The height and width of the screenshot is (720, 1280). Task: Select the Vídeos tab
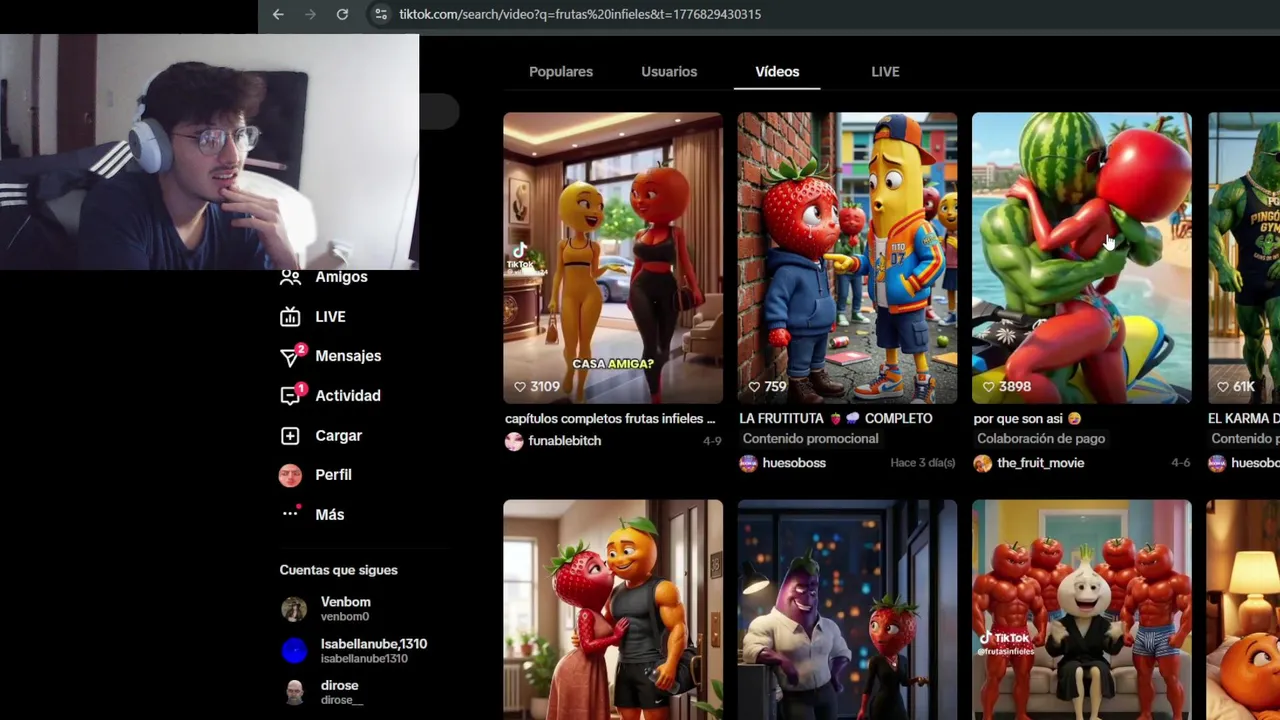click(x=777, y=72)
